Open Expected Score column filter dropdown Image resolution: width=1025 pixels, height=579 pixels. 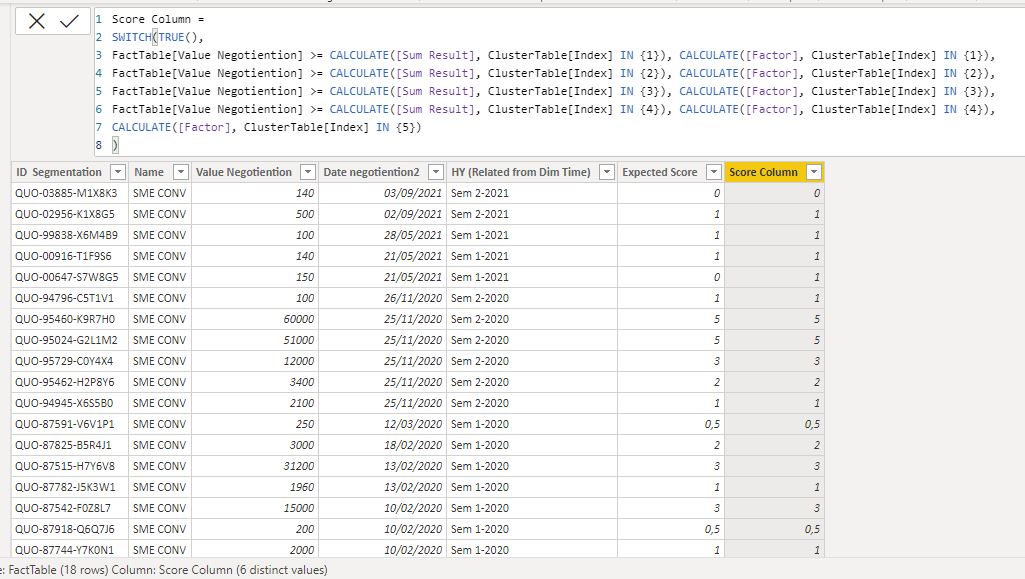click(714, 172)
